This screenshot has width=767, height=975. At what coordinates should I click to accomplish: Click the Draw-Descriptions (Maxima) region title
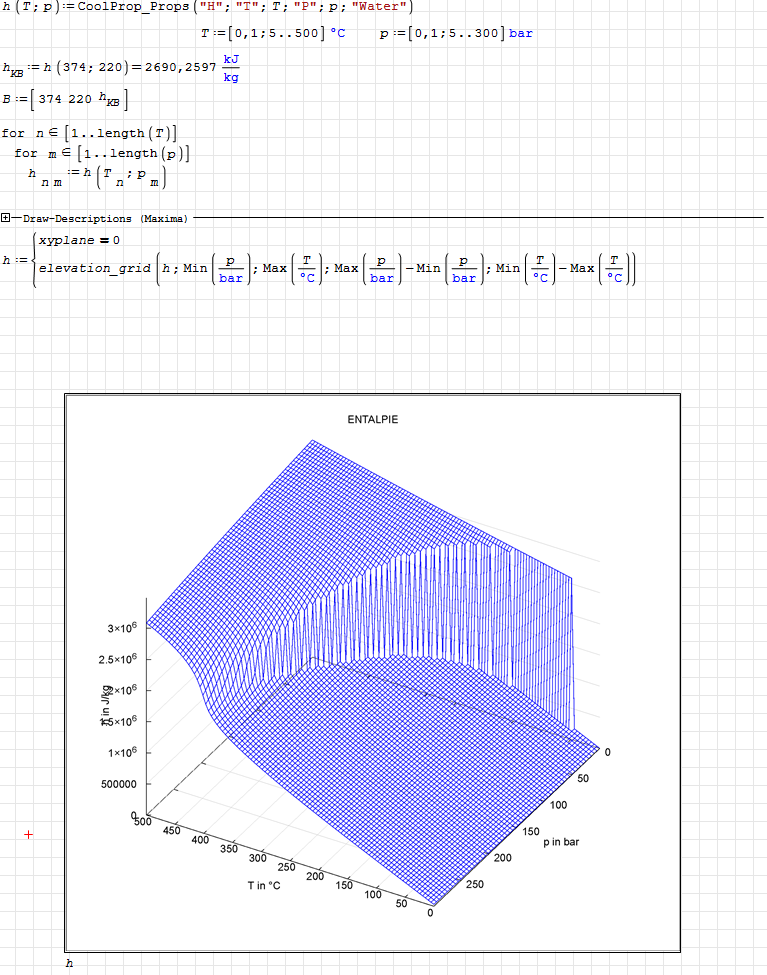(x=104, y=218)
